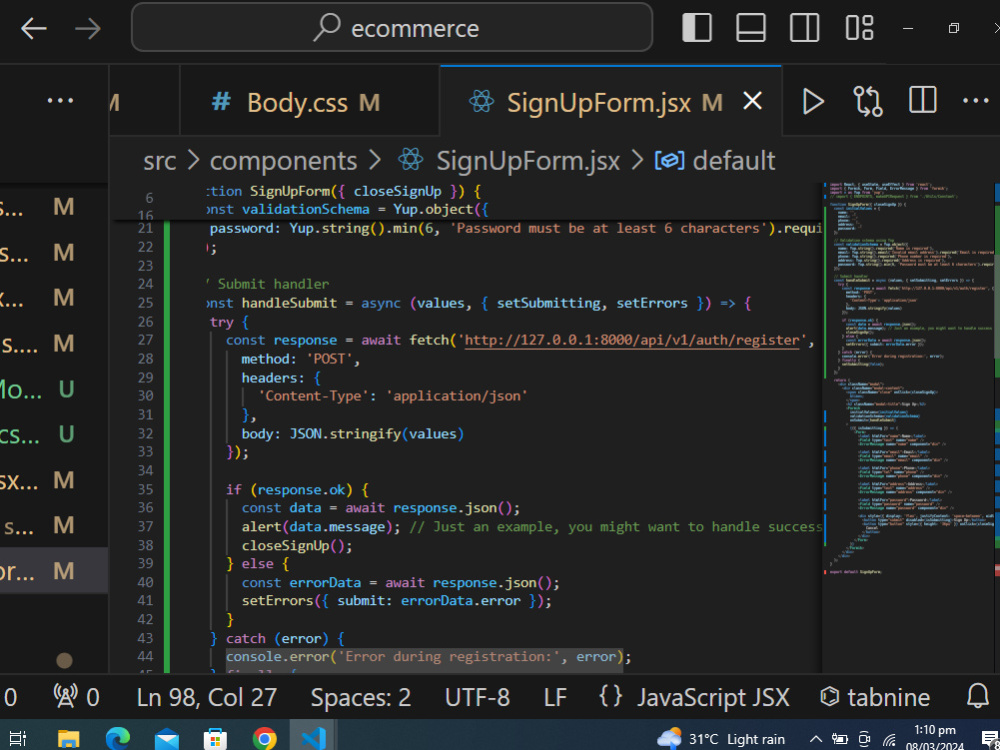Change end of line sequence LF
This screenshot has height=750, width=1000.
click(x=555, y=697)
